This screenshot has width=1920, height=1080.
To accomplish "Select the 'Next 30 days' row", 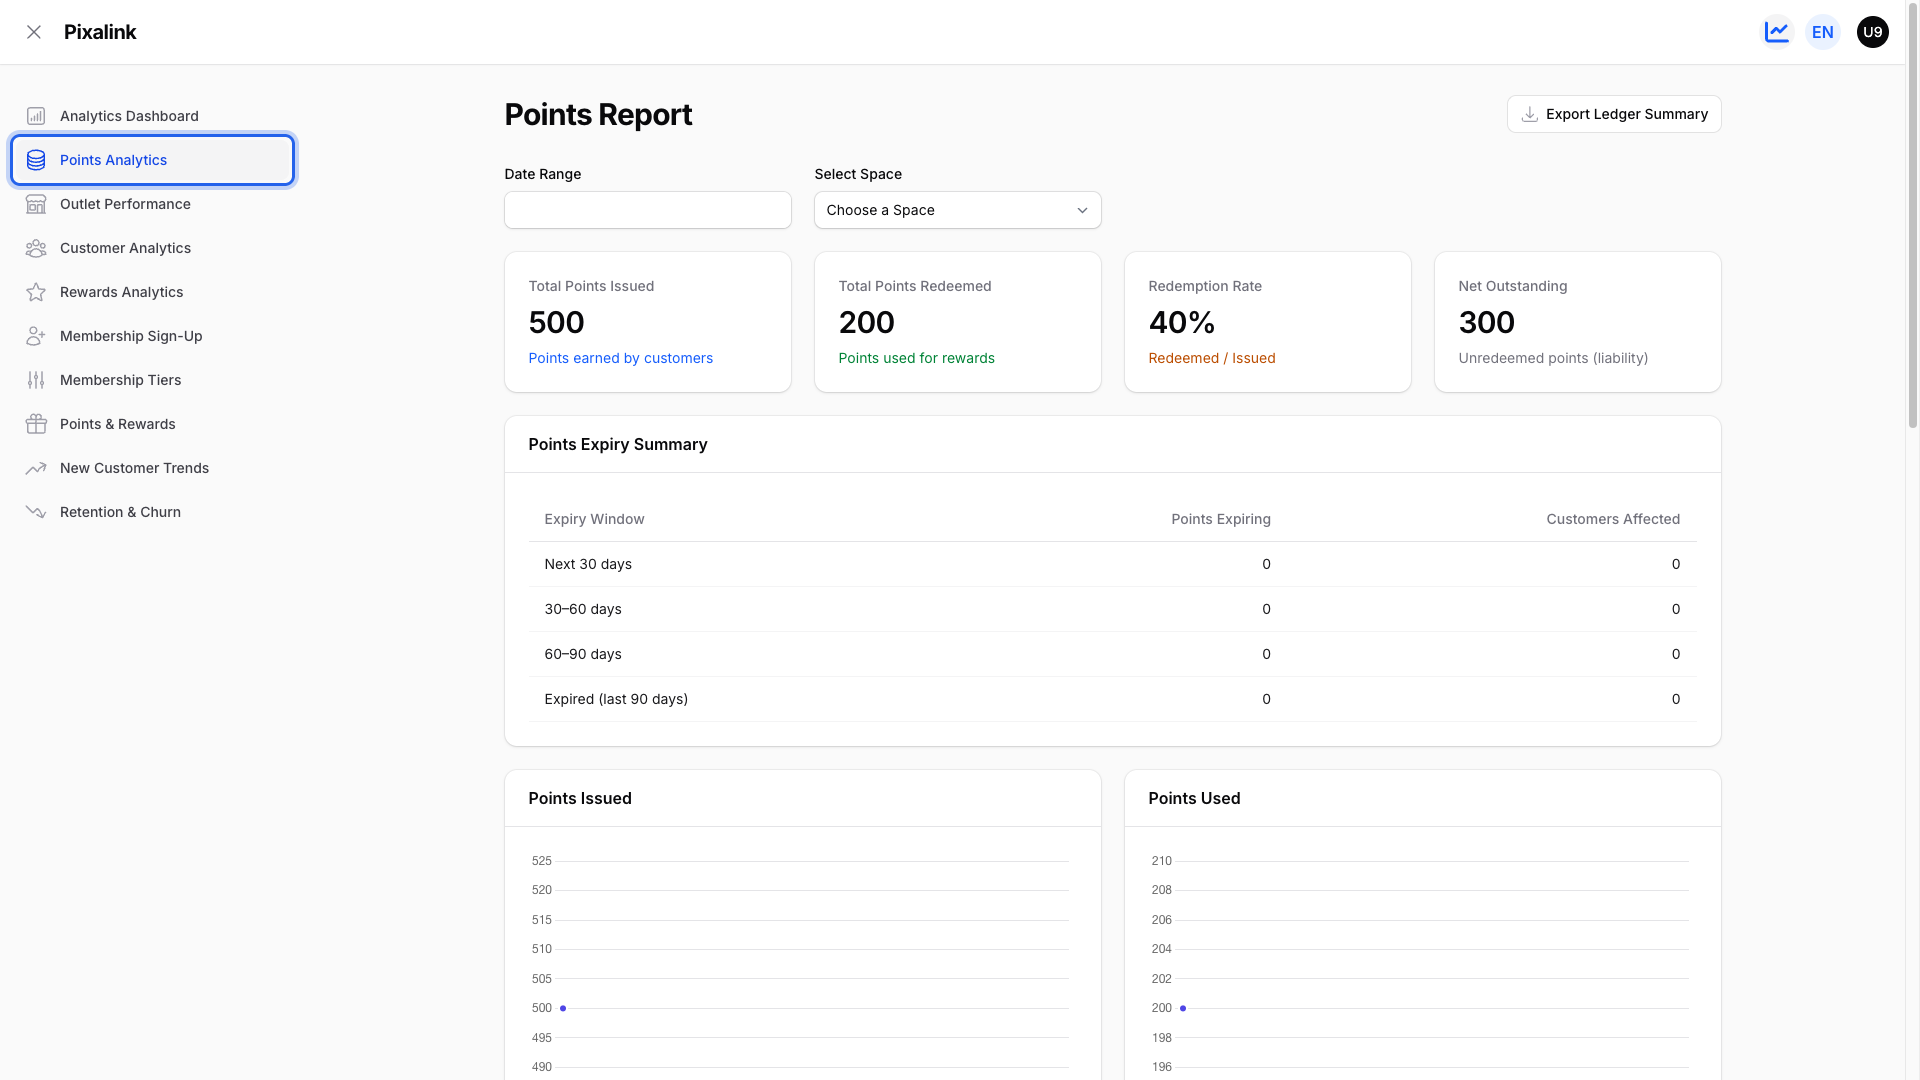I will (1112, 564).
